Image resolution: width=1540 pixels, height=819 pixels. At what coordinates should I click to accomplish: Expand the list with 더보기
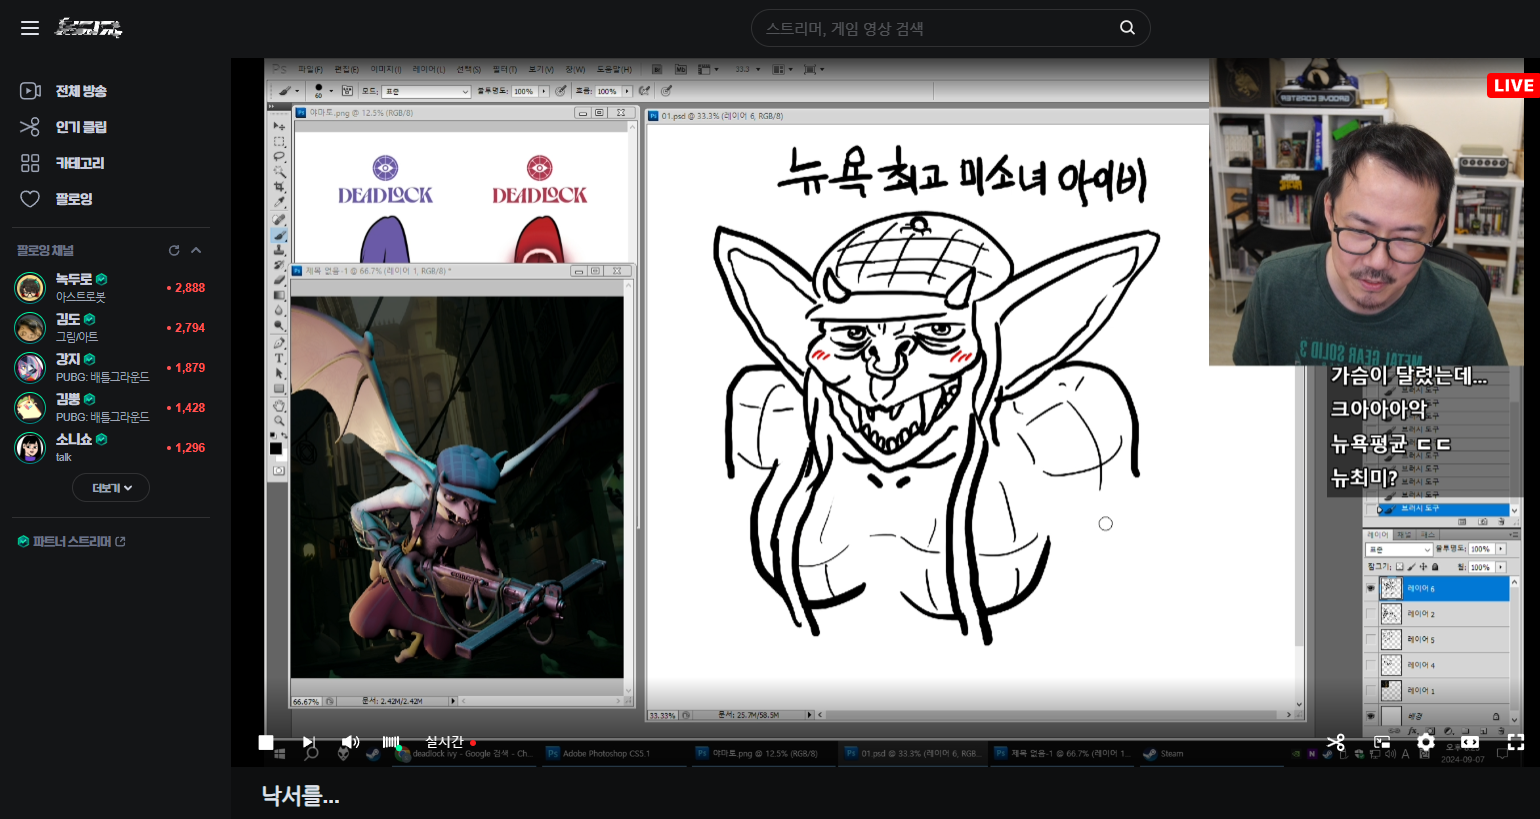111,488
